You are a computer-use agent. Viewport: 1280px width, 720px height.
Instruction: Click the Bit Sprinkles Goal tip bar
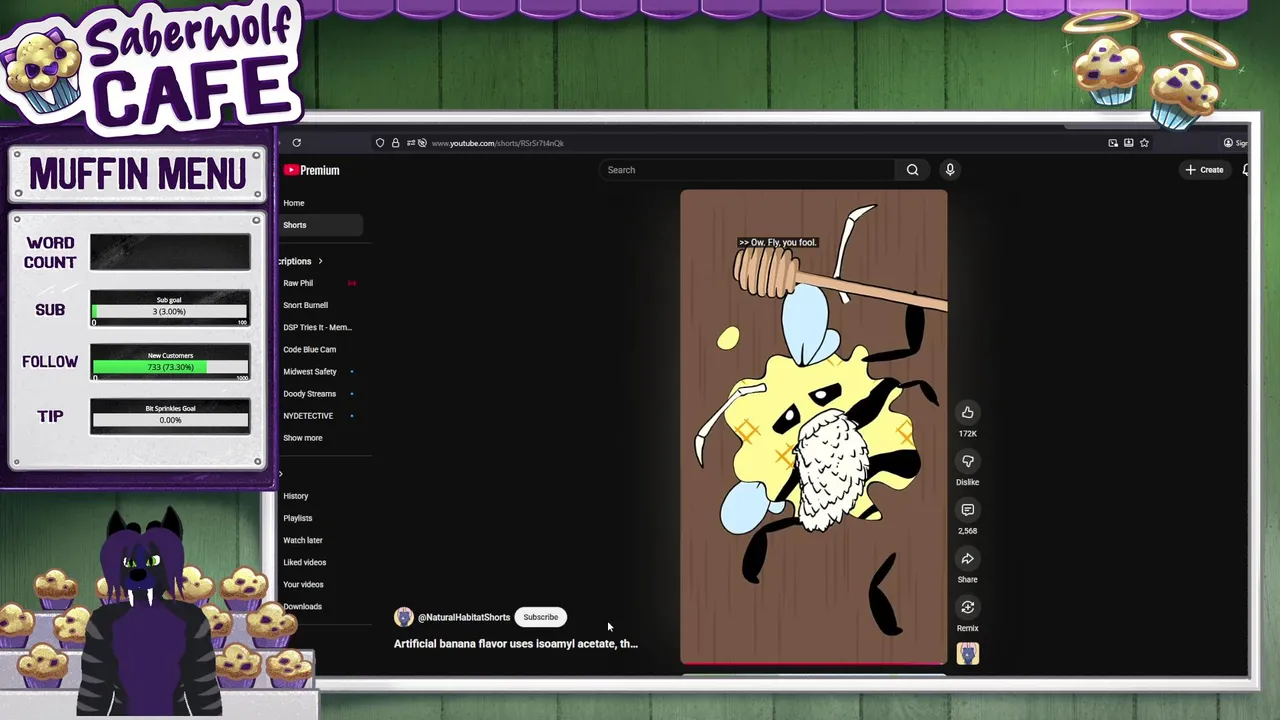(x=170, y=419)
